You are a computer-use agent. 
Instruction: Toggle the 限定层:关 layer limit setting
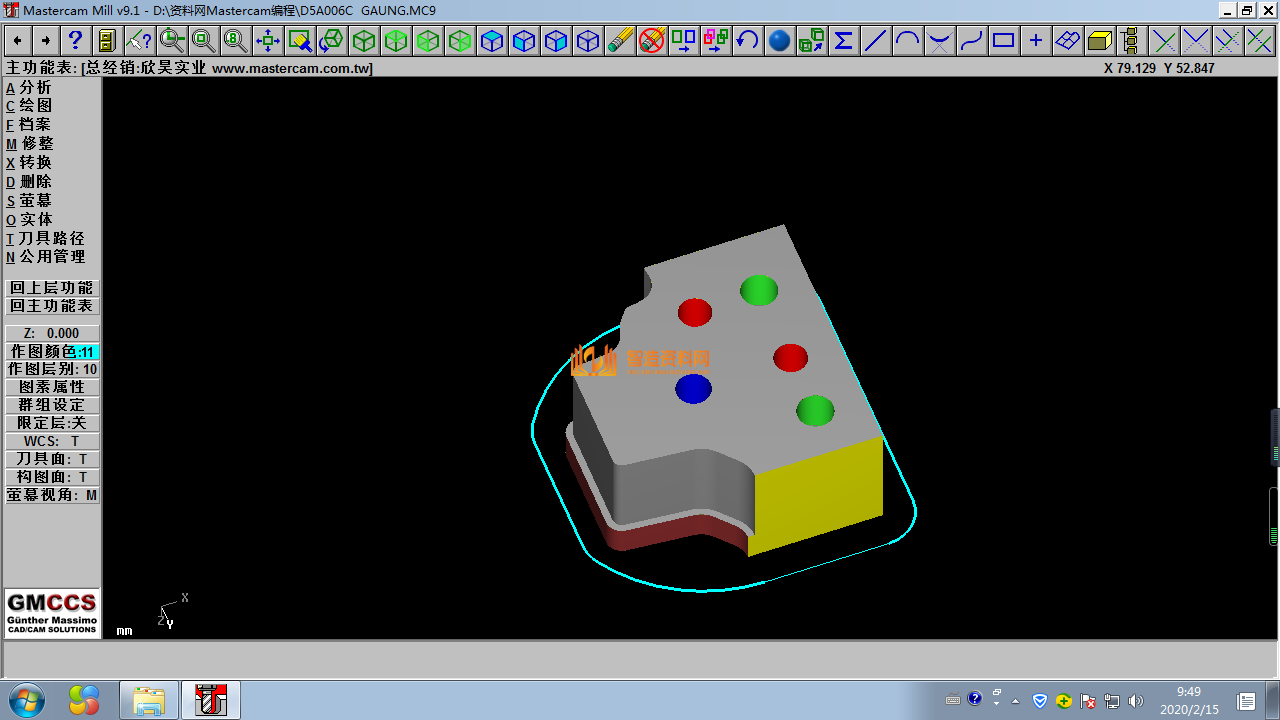point(52,423)
